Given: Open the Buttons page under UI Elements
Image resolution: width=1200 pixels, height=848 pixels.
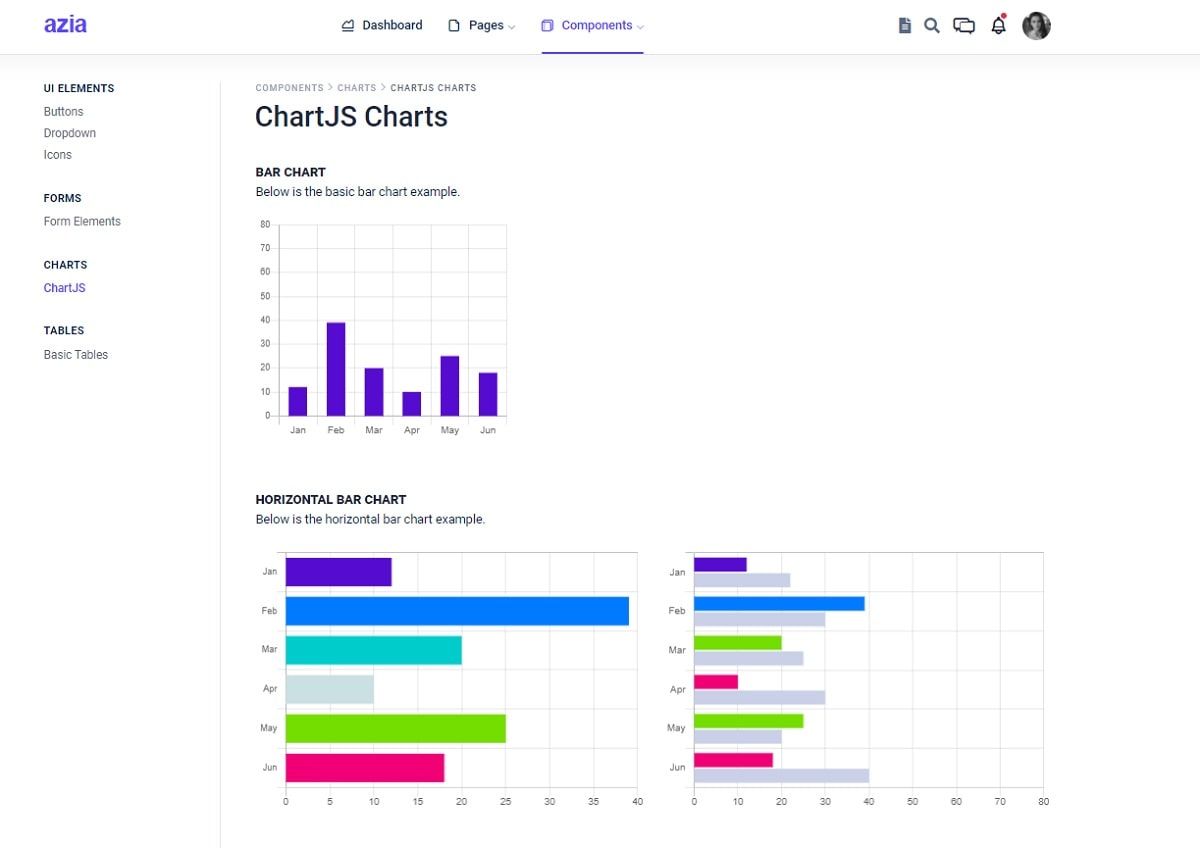Looking at the screenshot, I should point(63,111).
